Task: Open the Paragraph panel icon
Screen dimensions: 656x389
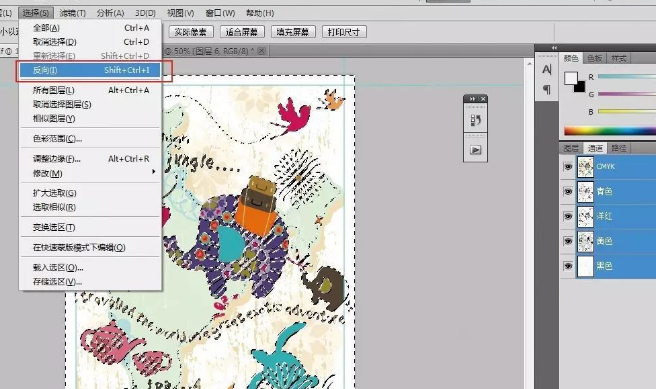Action: click(x=546, y=89)
